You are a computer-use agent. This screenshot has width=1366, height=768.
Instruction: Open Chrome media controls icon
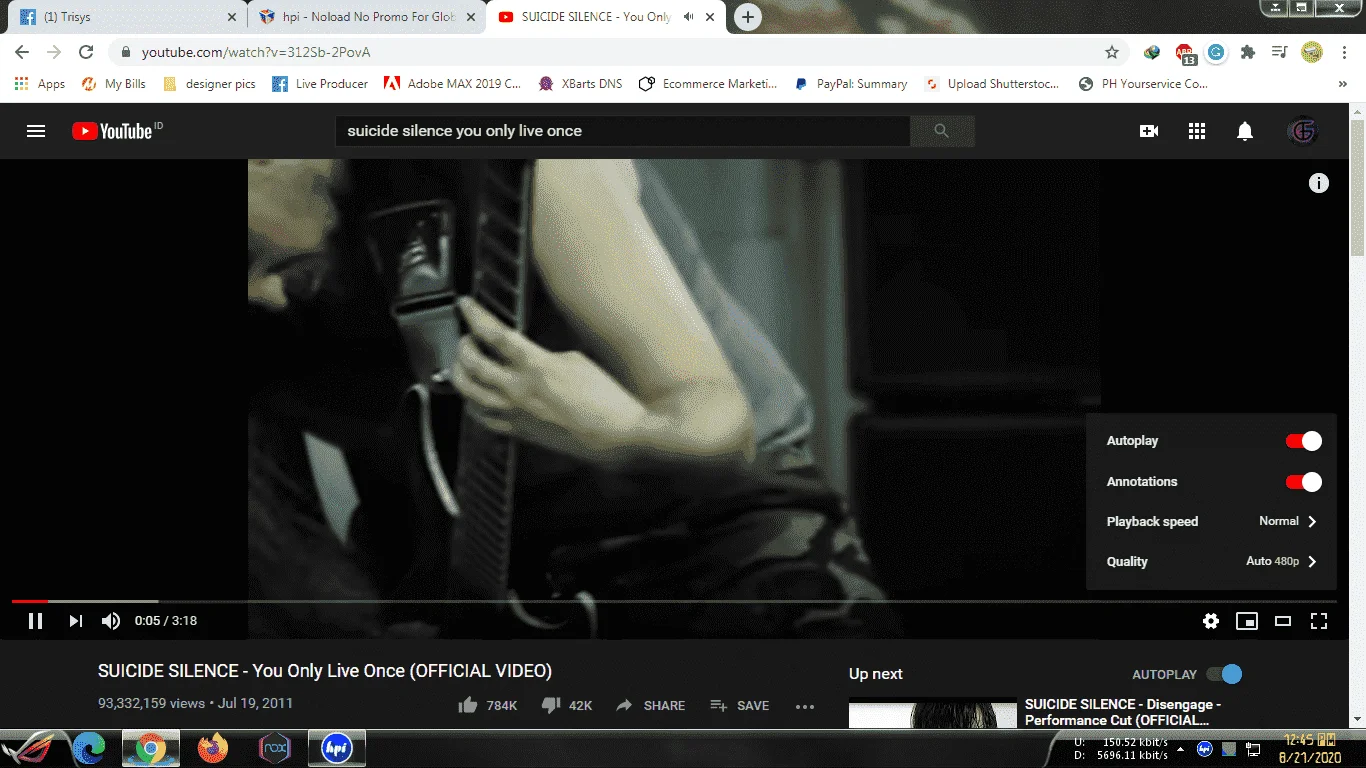1279,52
